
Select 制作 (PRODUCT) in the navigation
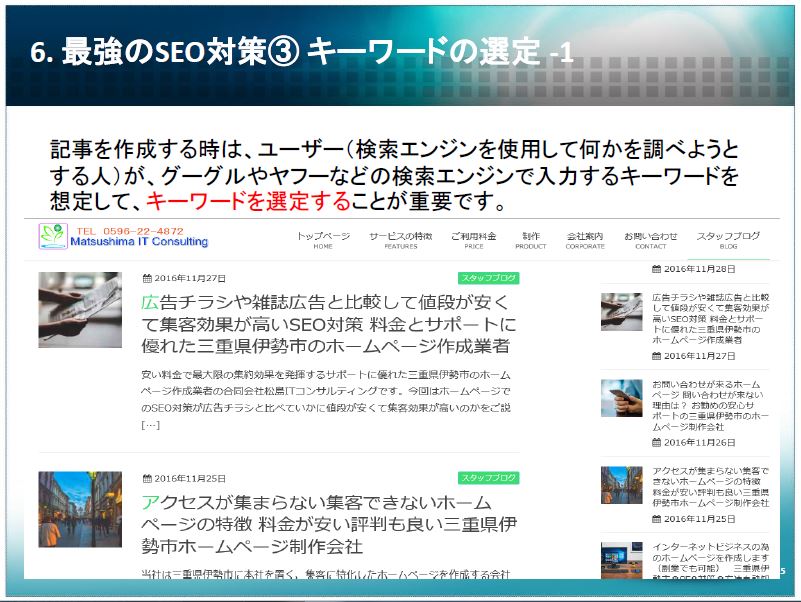click(x=530, y=240)
